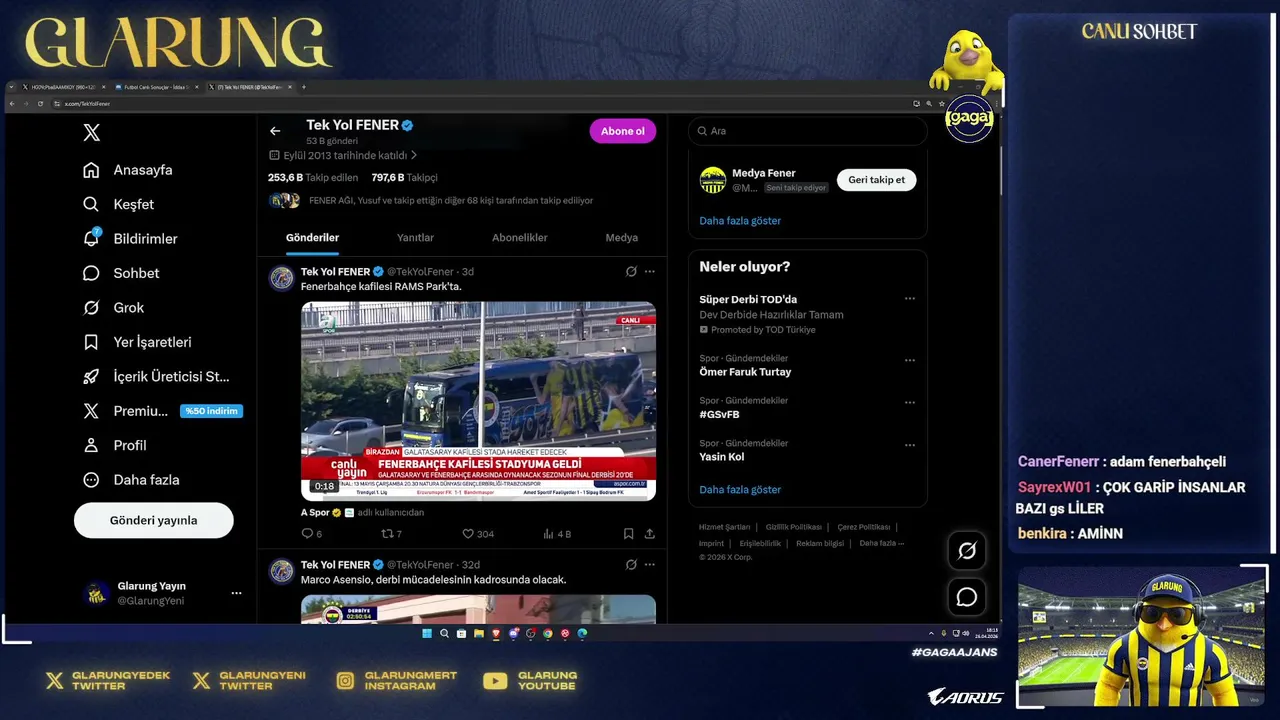Open Microsoft Edge from the taskbar
Viewport: 1280px width, 720px height.
pos(582,633)
